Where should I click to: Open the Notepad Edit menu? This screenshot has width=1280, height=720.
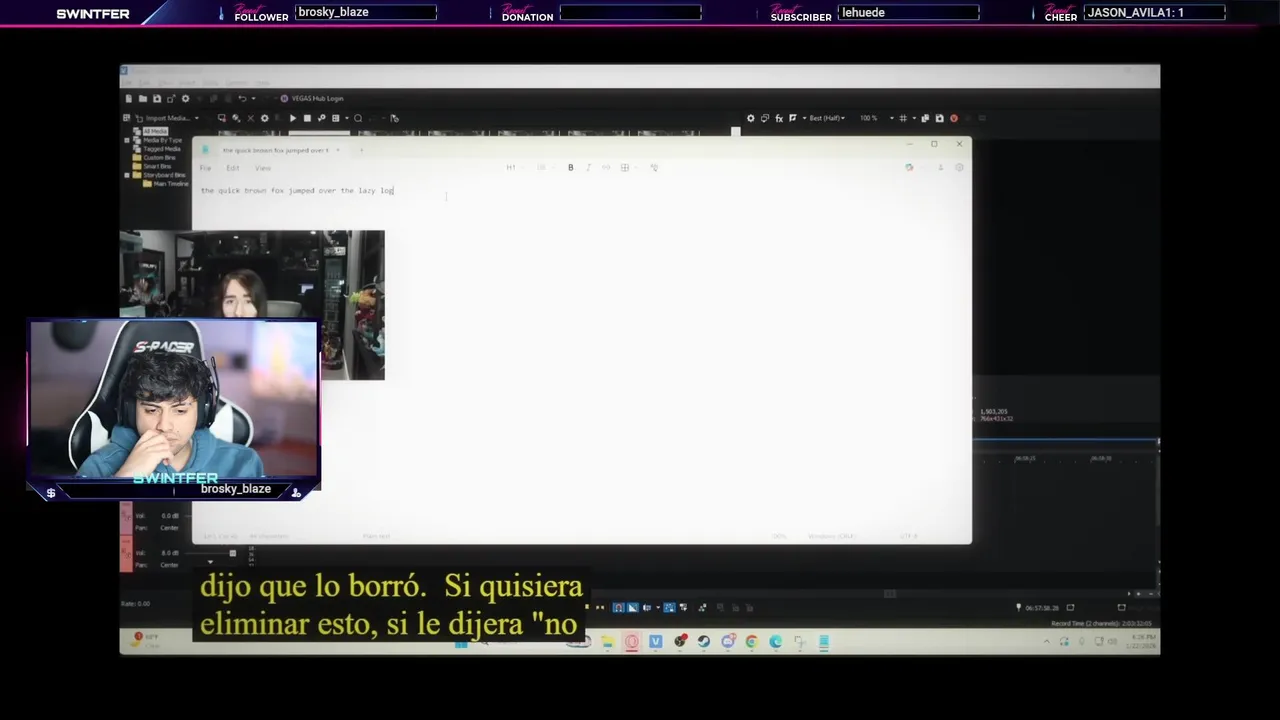point(233,168)
